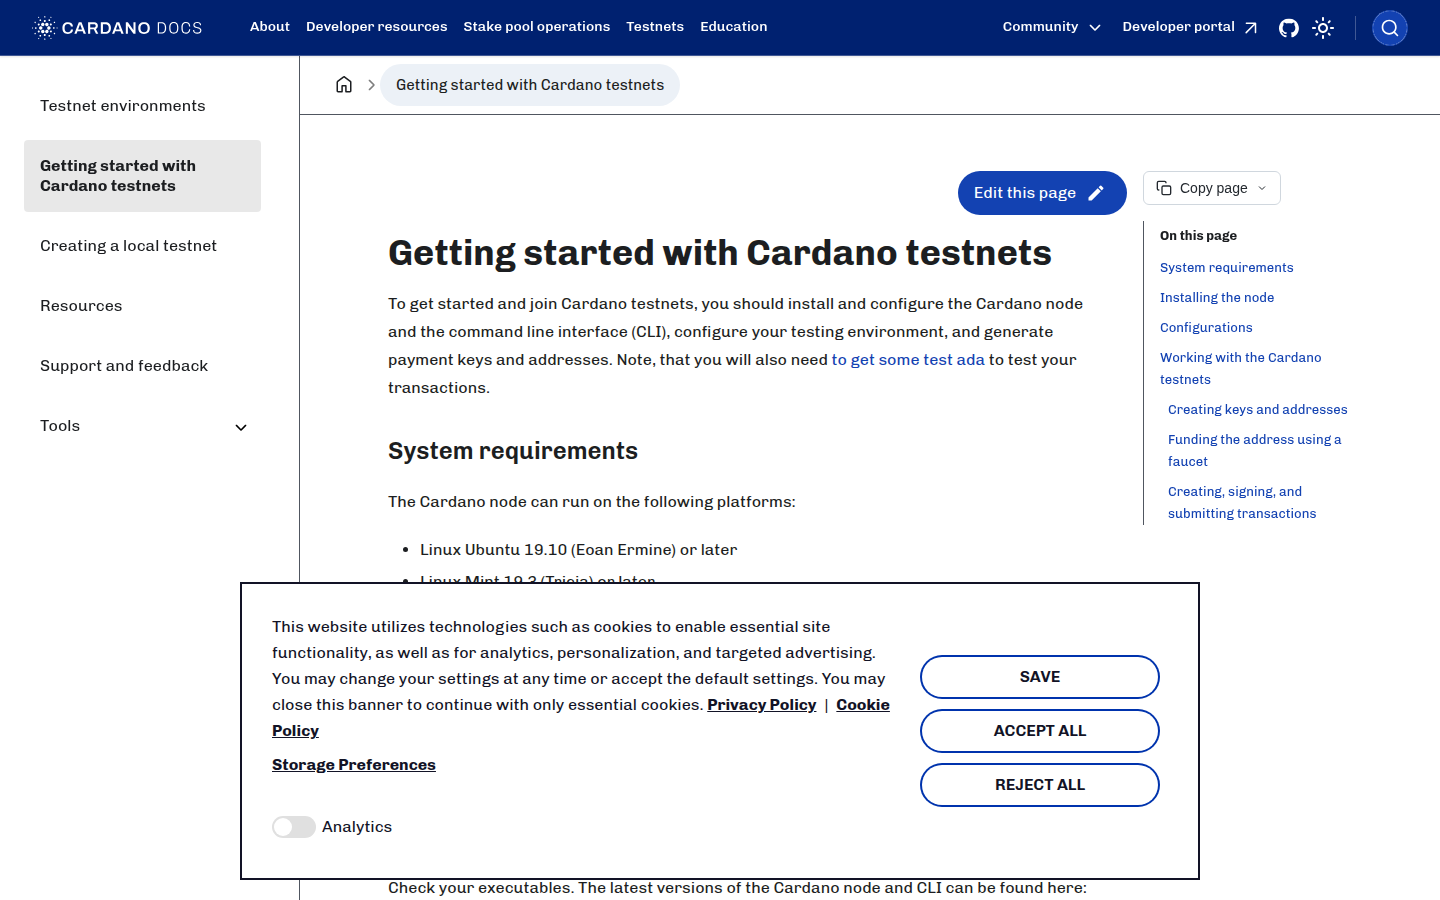
Task: Jump to Funding the address using a faucet
Action: (1254, 450)
